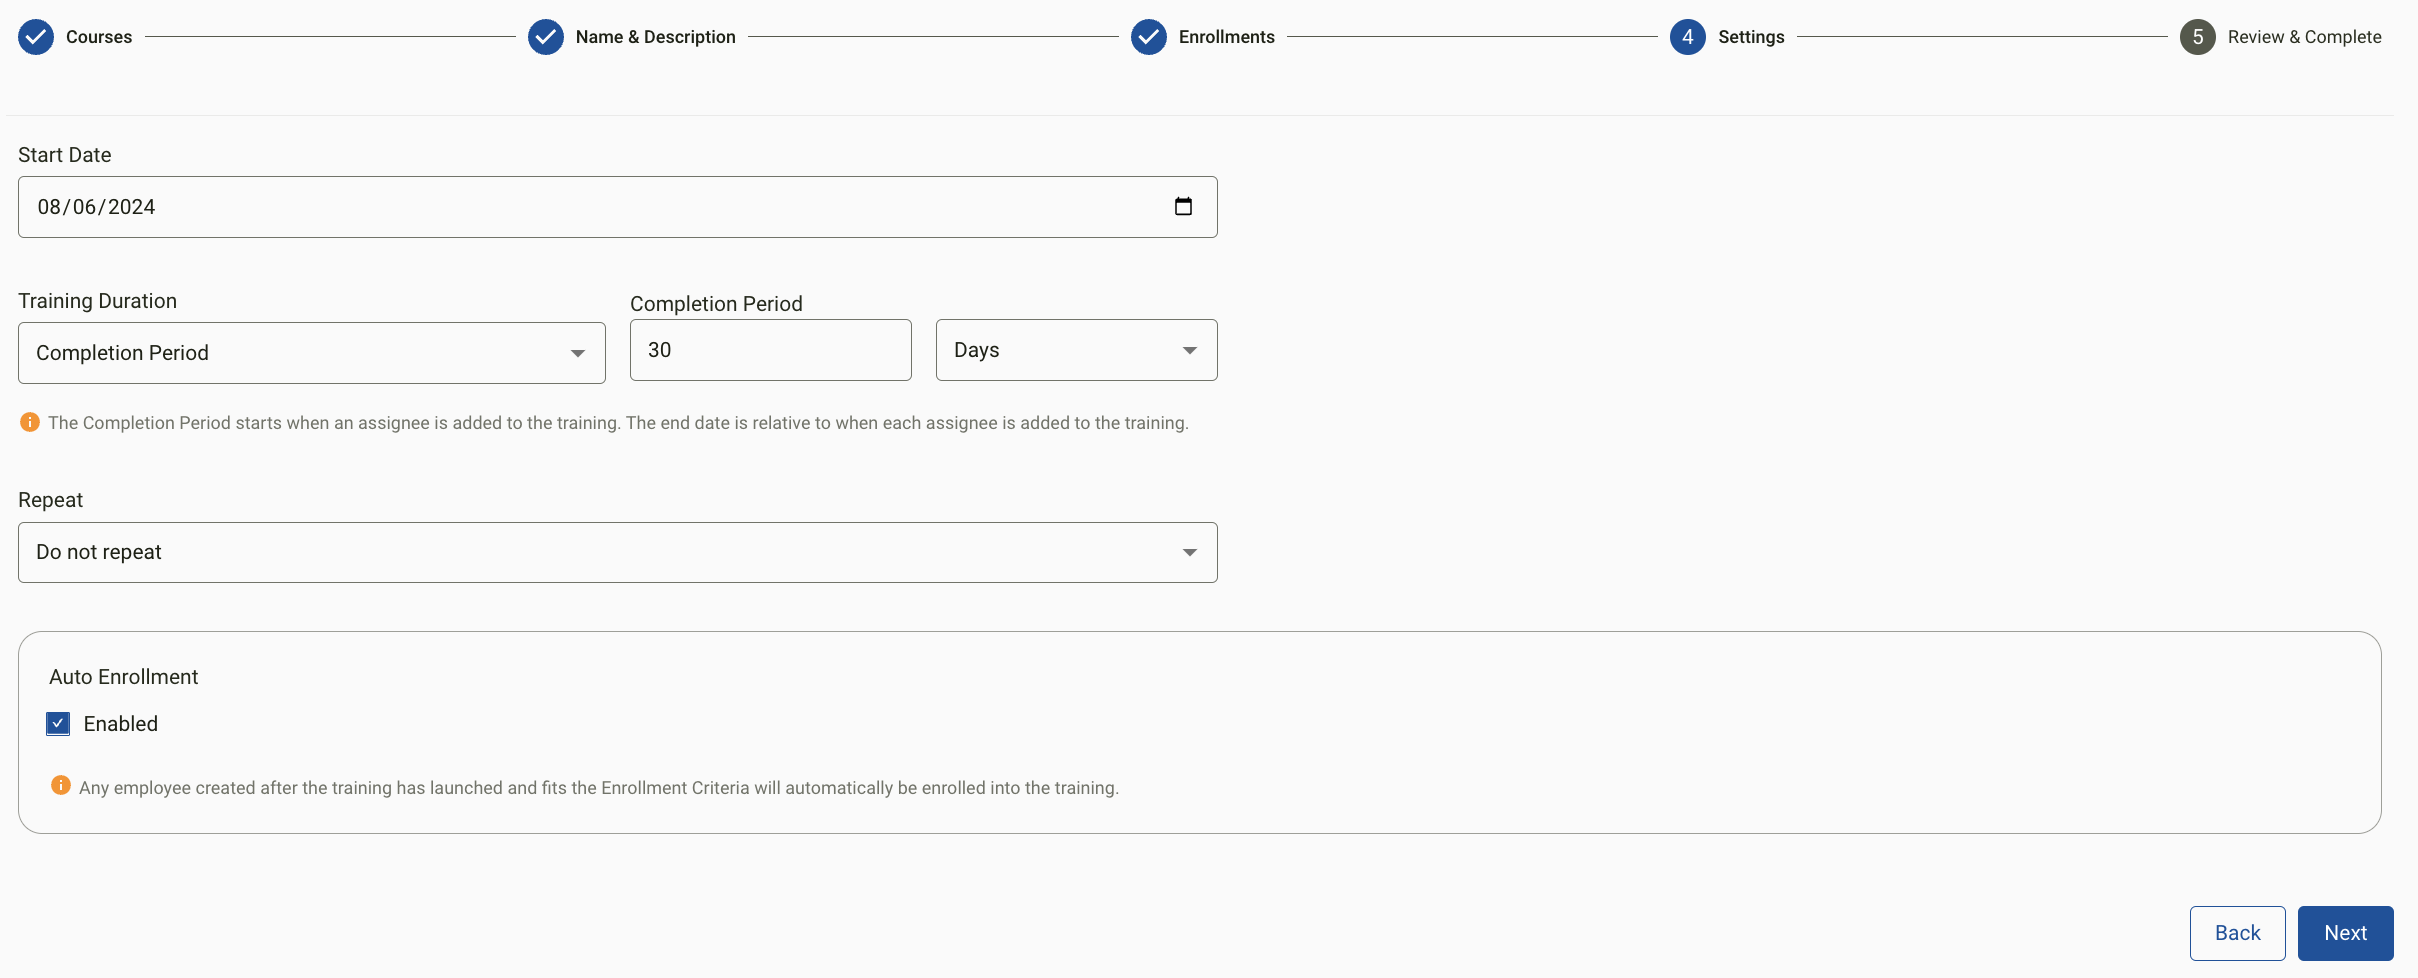Click the Repeat label

tap(51, 500)
